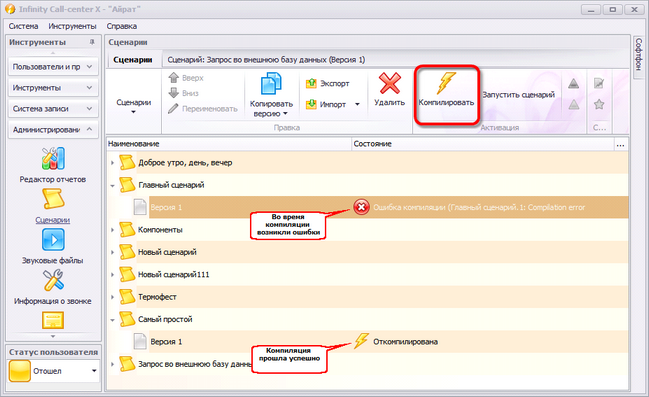
Task: Expand the Доброе утро, день, вечер node
Action: click(112, 163)
